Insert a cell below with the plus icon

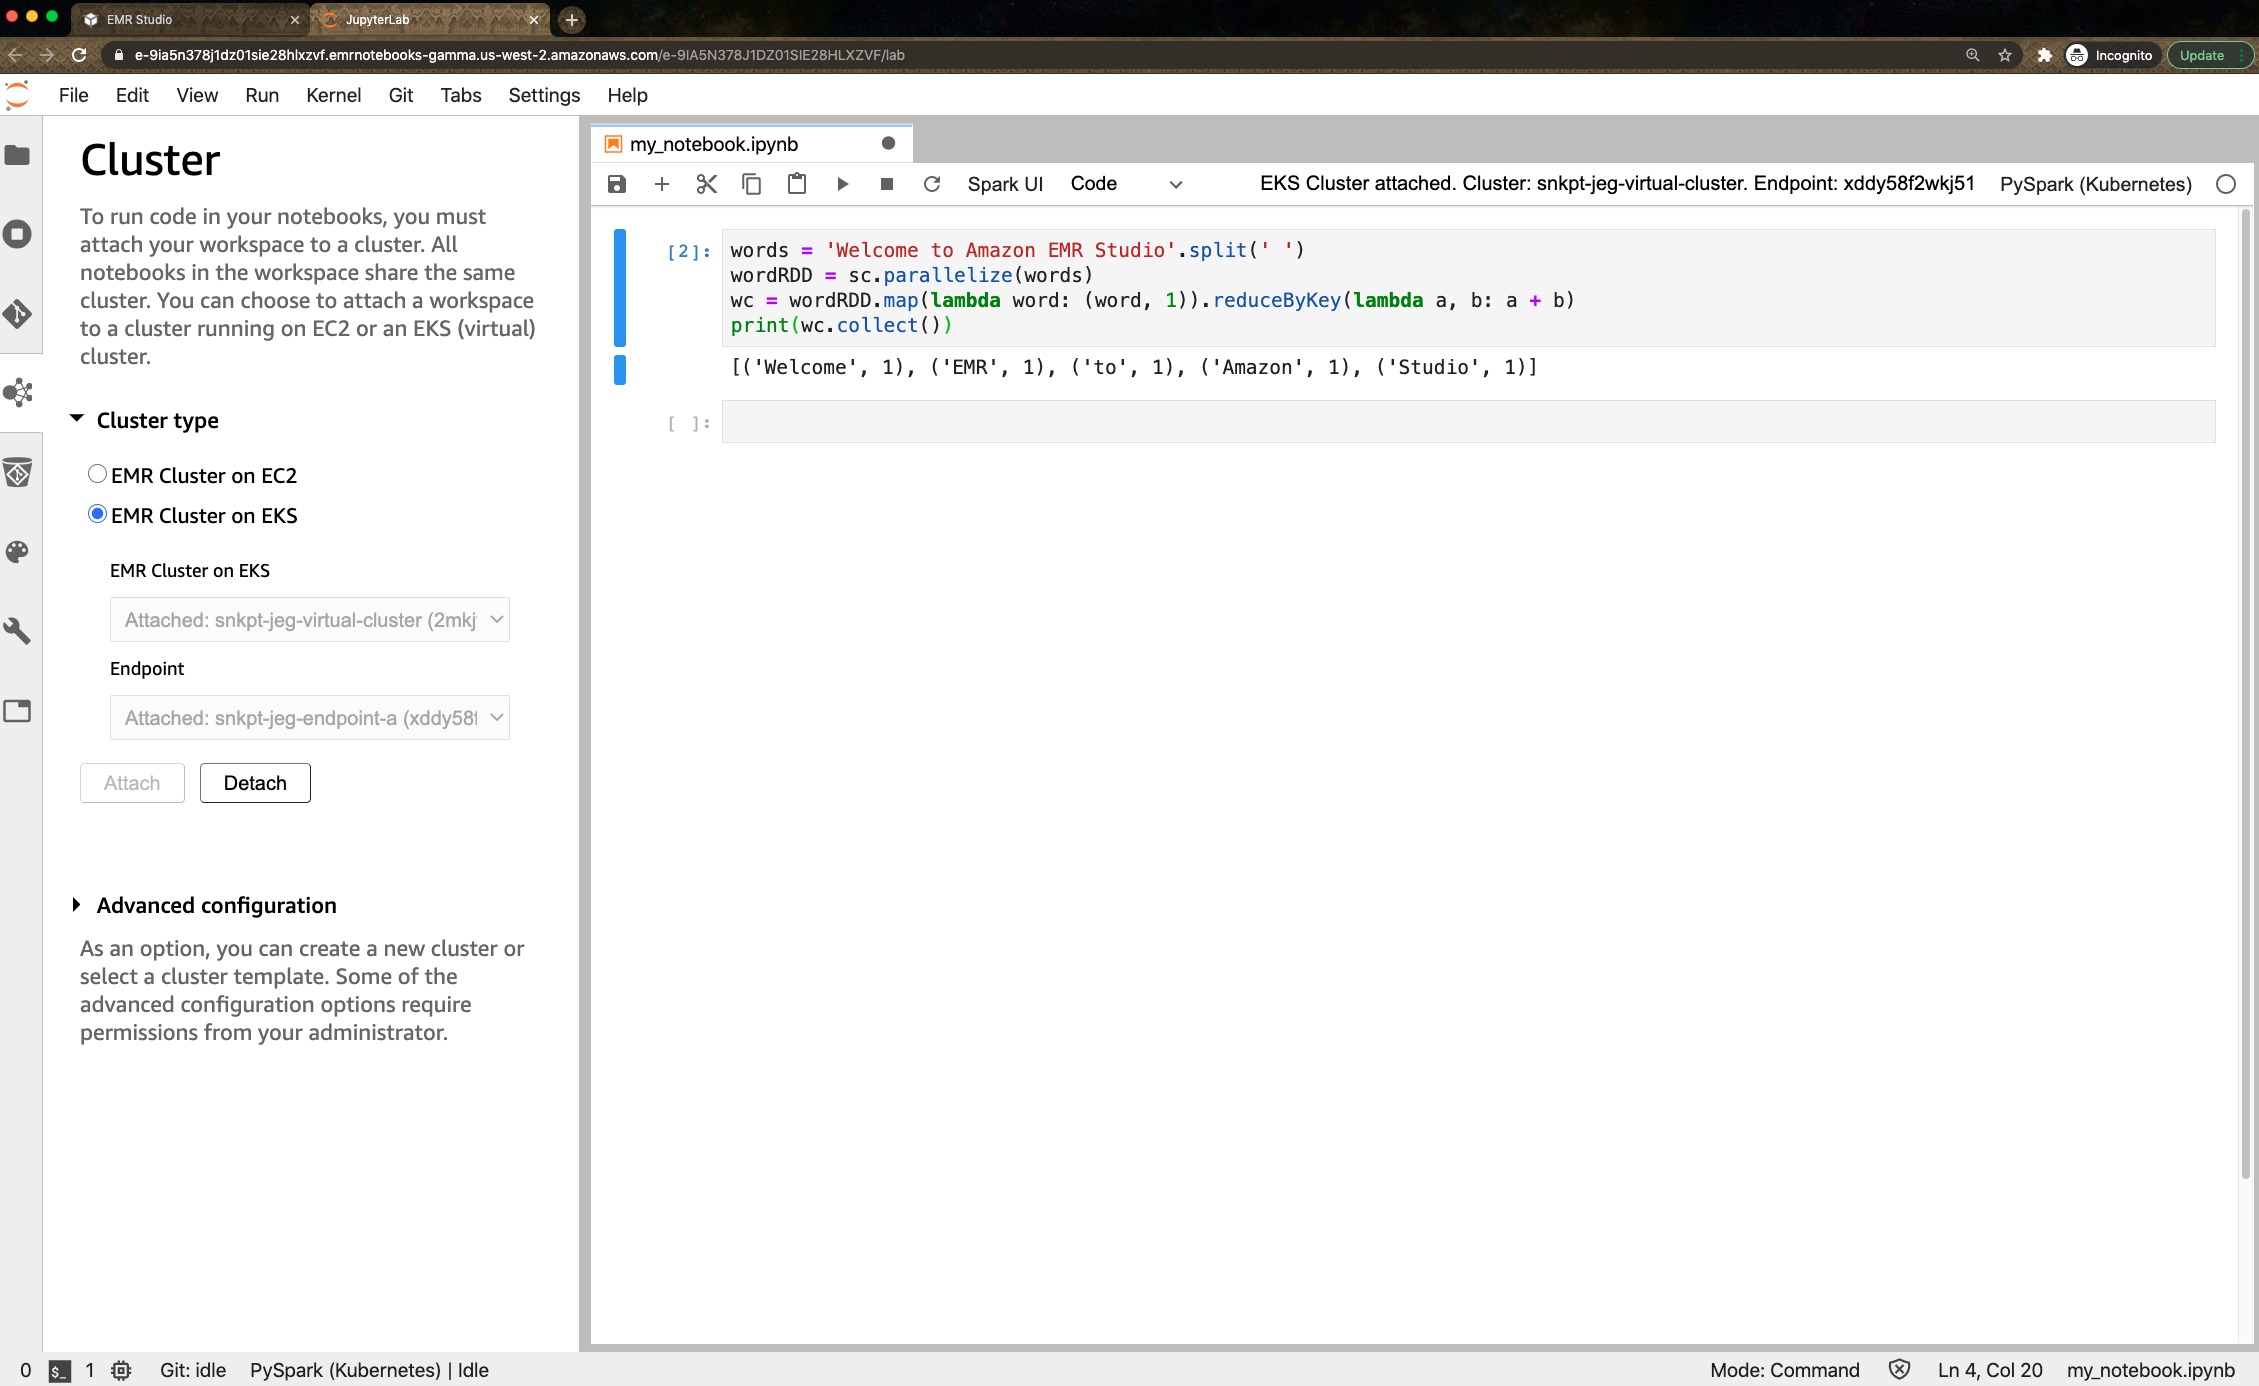point(661,184)
